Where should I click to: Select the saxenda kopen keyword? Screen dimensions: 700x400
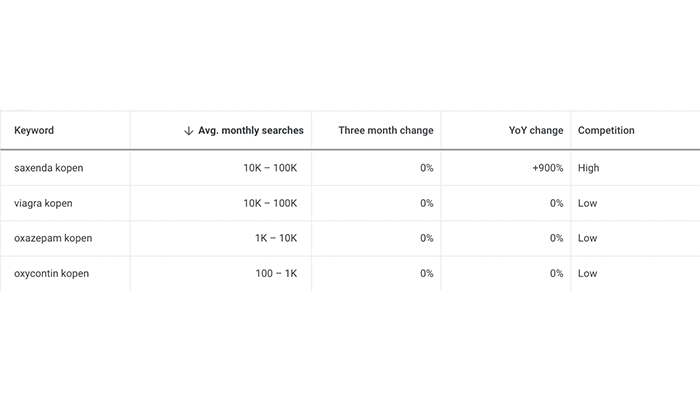tap(49, 168)
